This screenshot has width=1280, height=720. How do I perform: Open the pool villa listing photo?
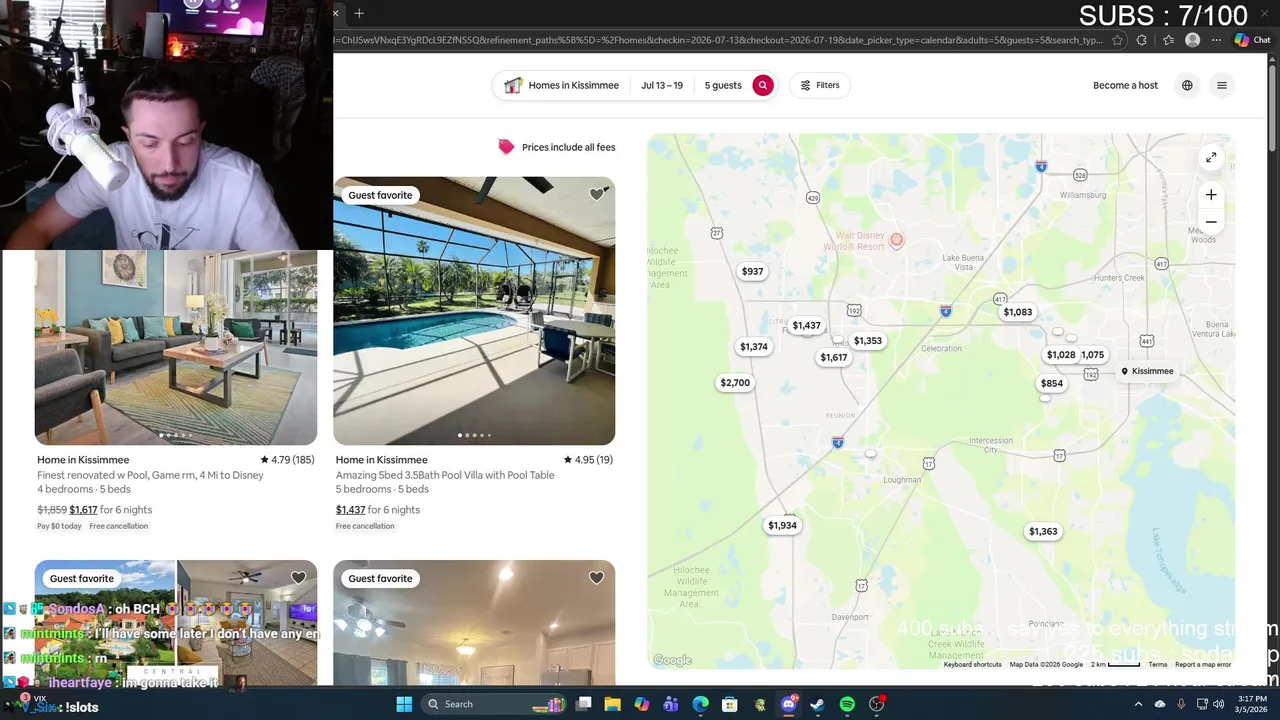click(474, 311)
